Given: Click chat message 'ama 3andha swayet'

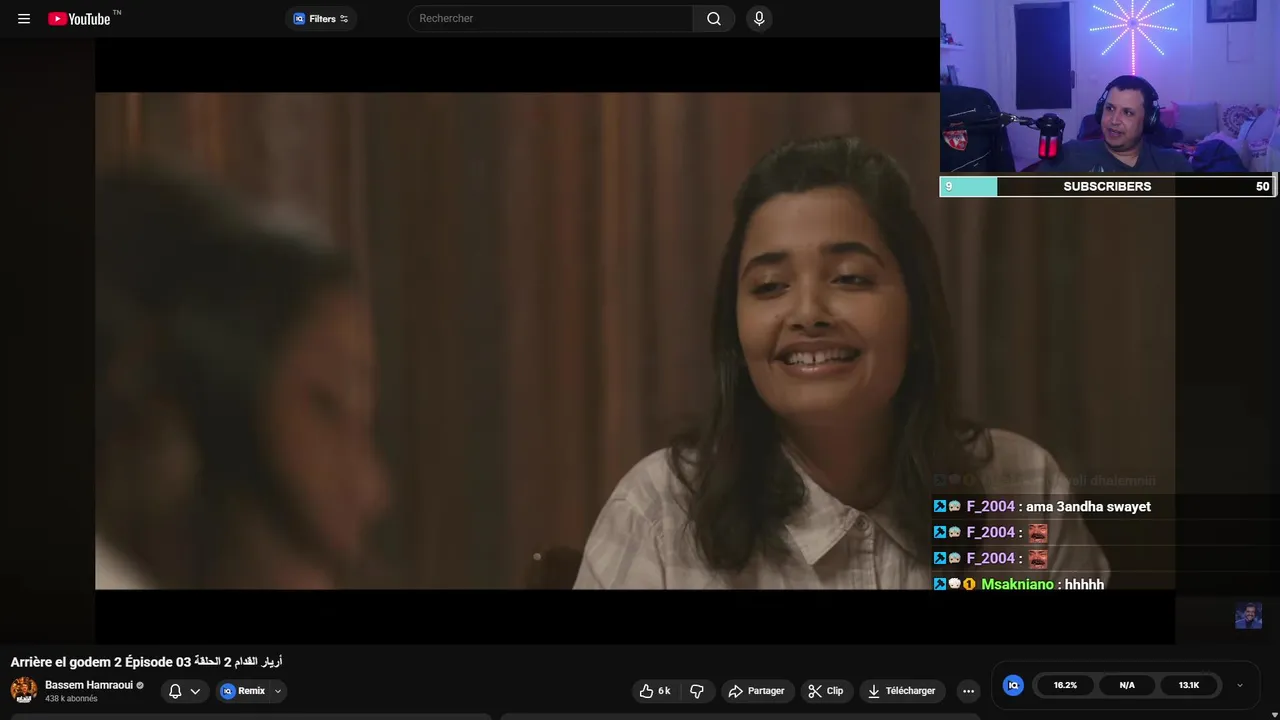Looking at the screenshot, I should click(x=1088, y=507).
